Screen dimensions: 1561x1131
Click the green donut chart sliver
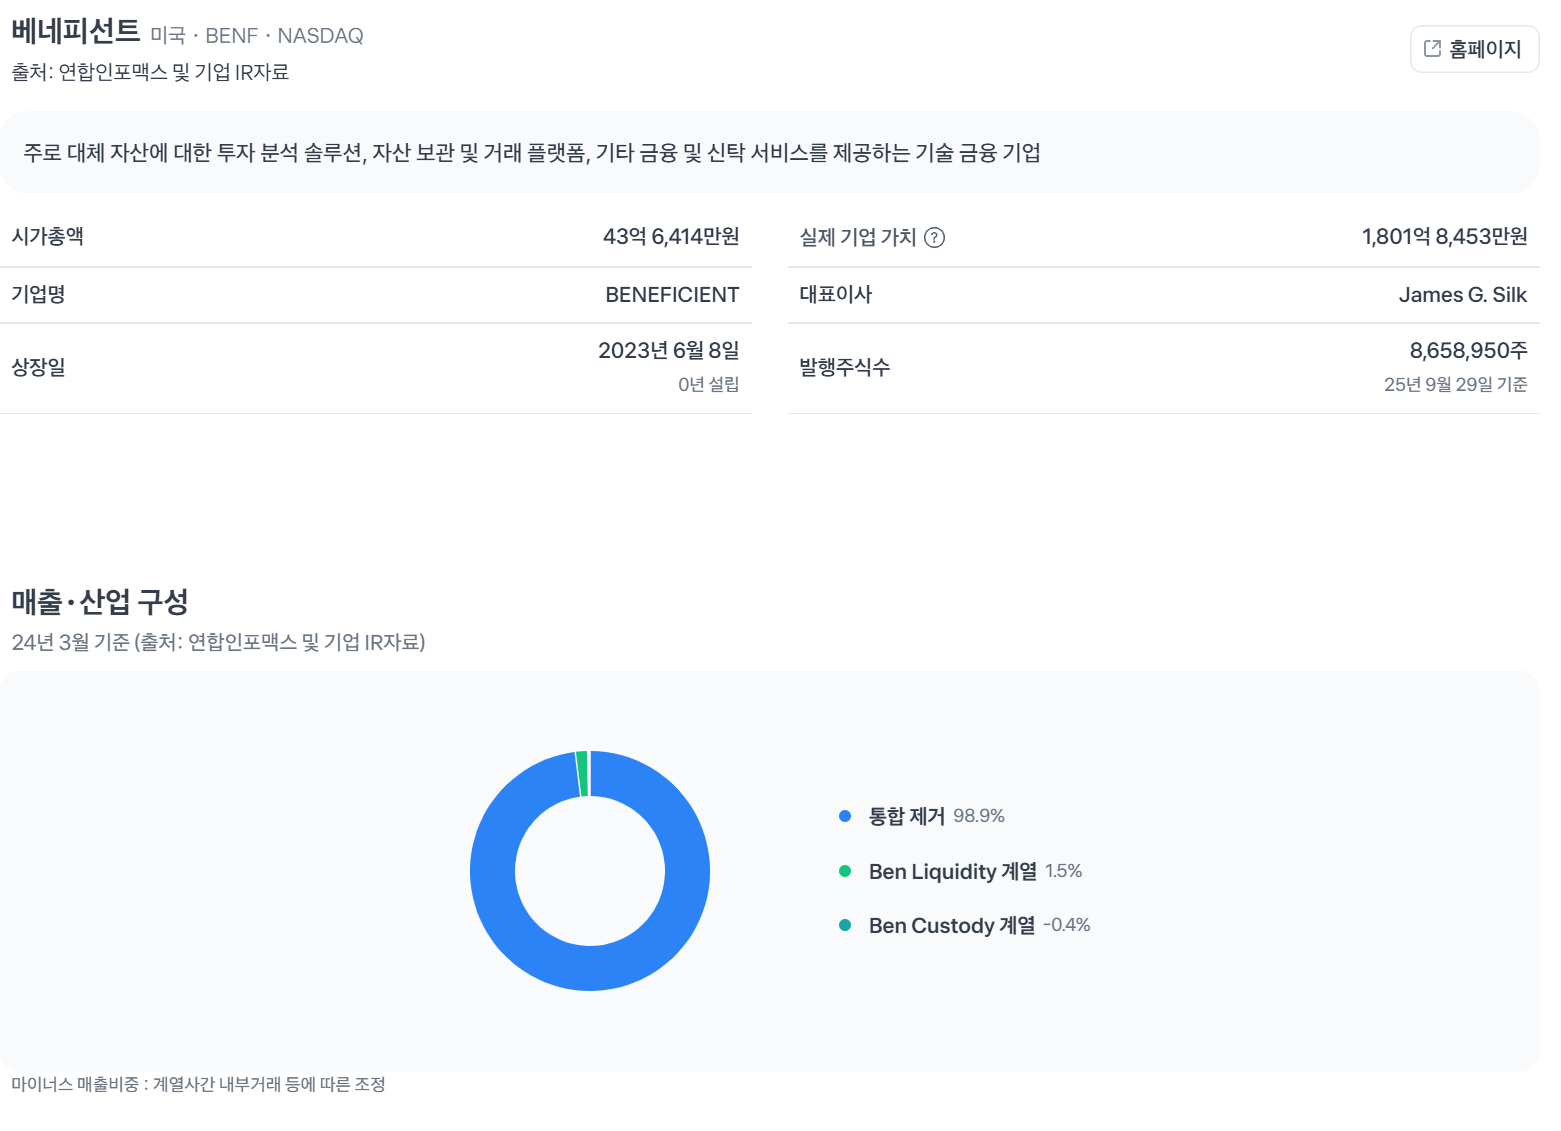coord(582,774)
